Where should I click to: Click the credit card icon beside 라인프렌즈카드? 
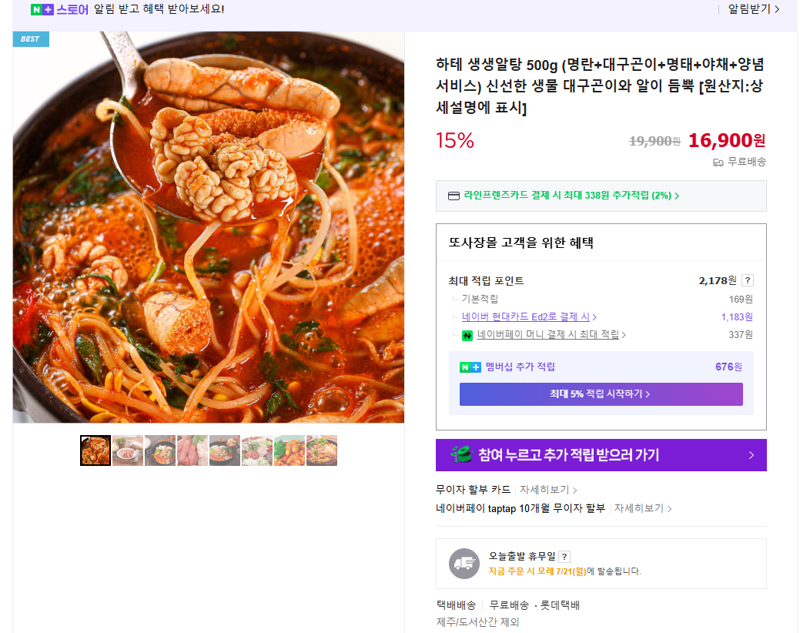point(454,196)
